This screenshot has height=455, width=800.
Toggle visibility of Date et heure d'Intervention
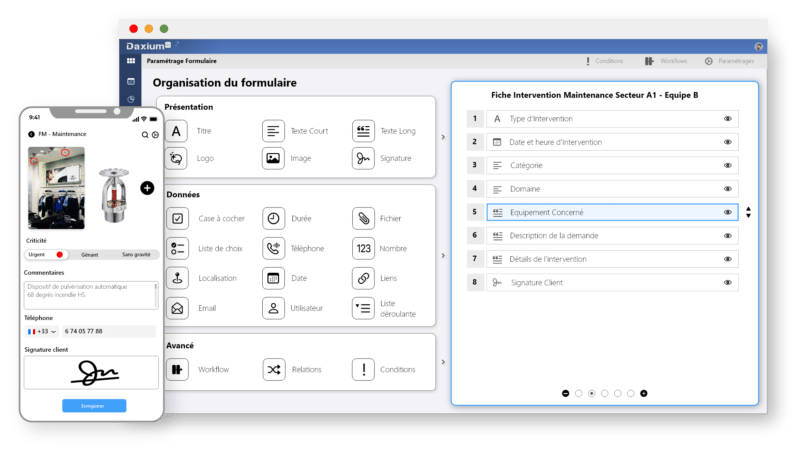[x=728, y=142]
